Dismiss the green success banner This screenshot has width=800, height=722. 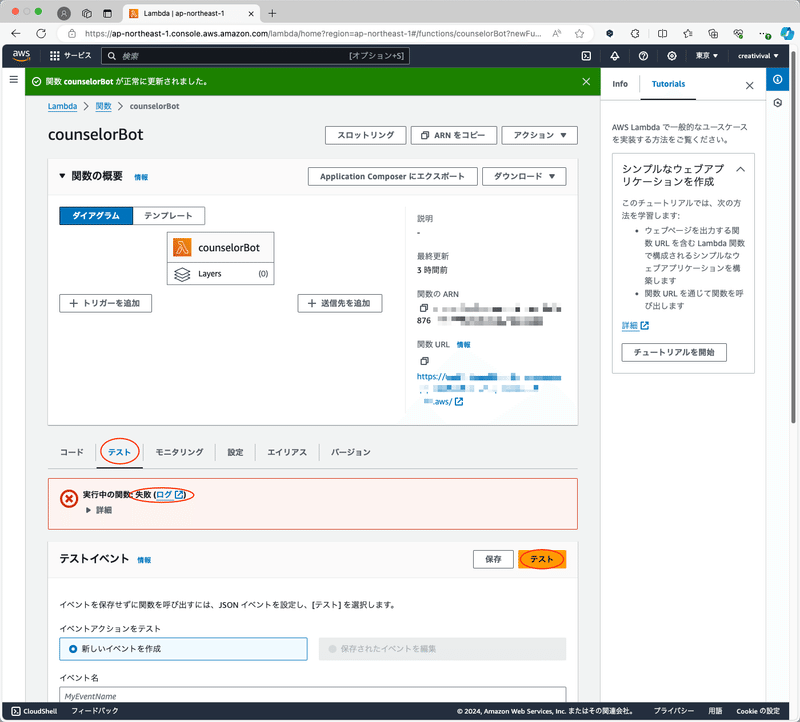pos(586,82)
